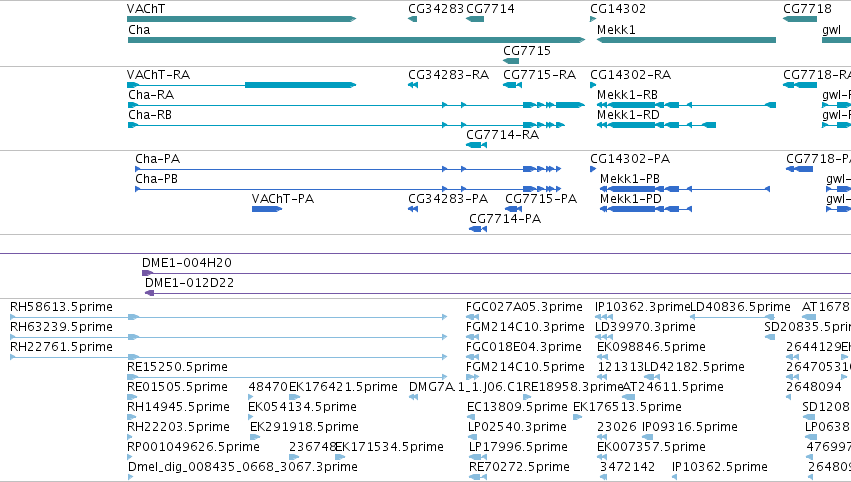Image resolution: width=851 pixels, height=482 pixels.
Task: Click the EC13809.5prime EST label
Action: pos(517,407)
